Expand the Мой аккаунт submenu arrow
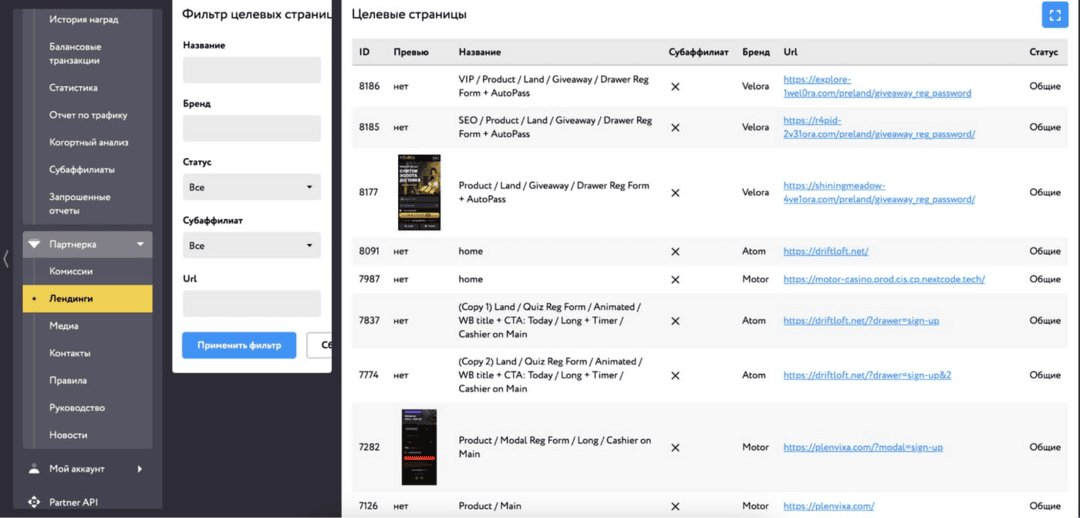The image size is (1080, 518). [x=140, y=469]
